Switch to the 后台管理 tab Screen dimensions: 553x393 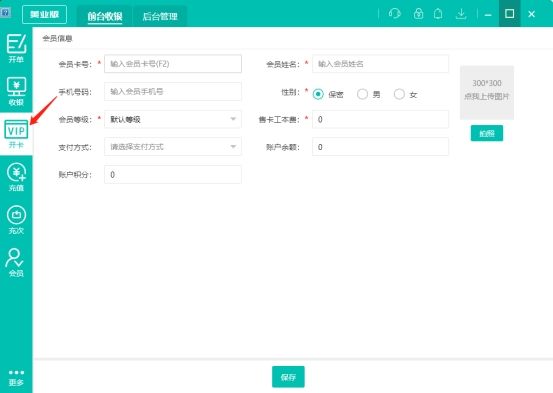[160, 16]
